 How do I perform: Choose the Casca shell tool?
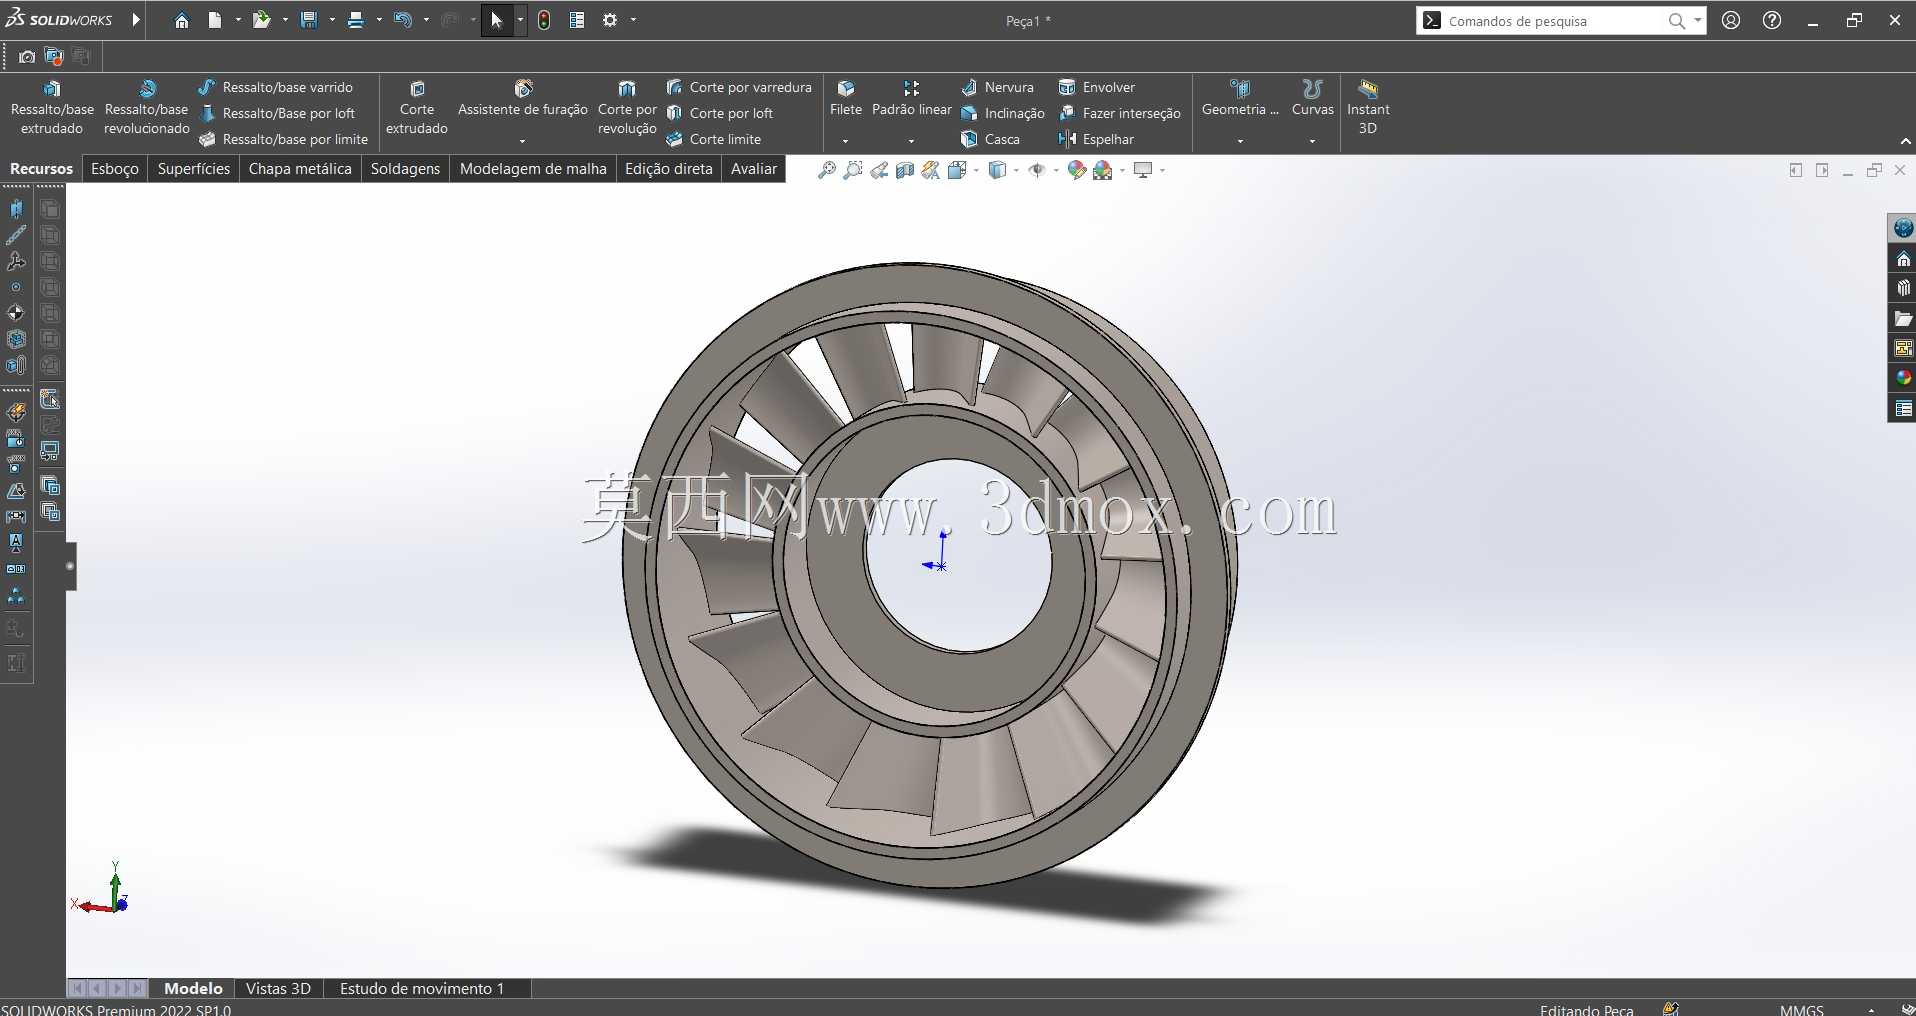coord(990,139)
